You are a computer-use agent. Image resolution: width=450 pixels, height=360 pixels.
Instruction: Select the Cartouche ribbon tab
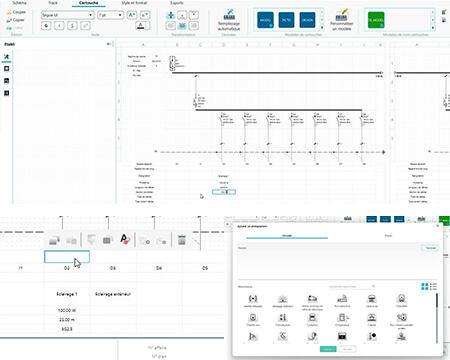tap(89, 3)
